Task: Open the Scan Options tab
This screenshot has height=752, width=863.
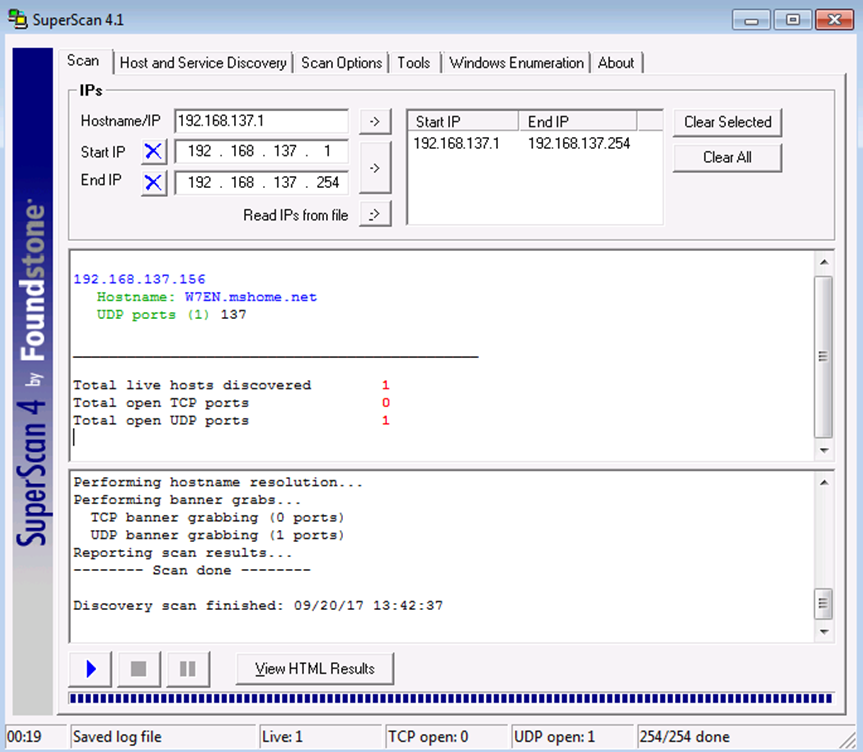Action: click(x=341, y=63)
